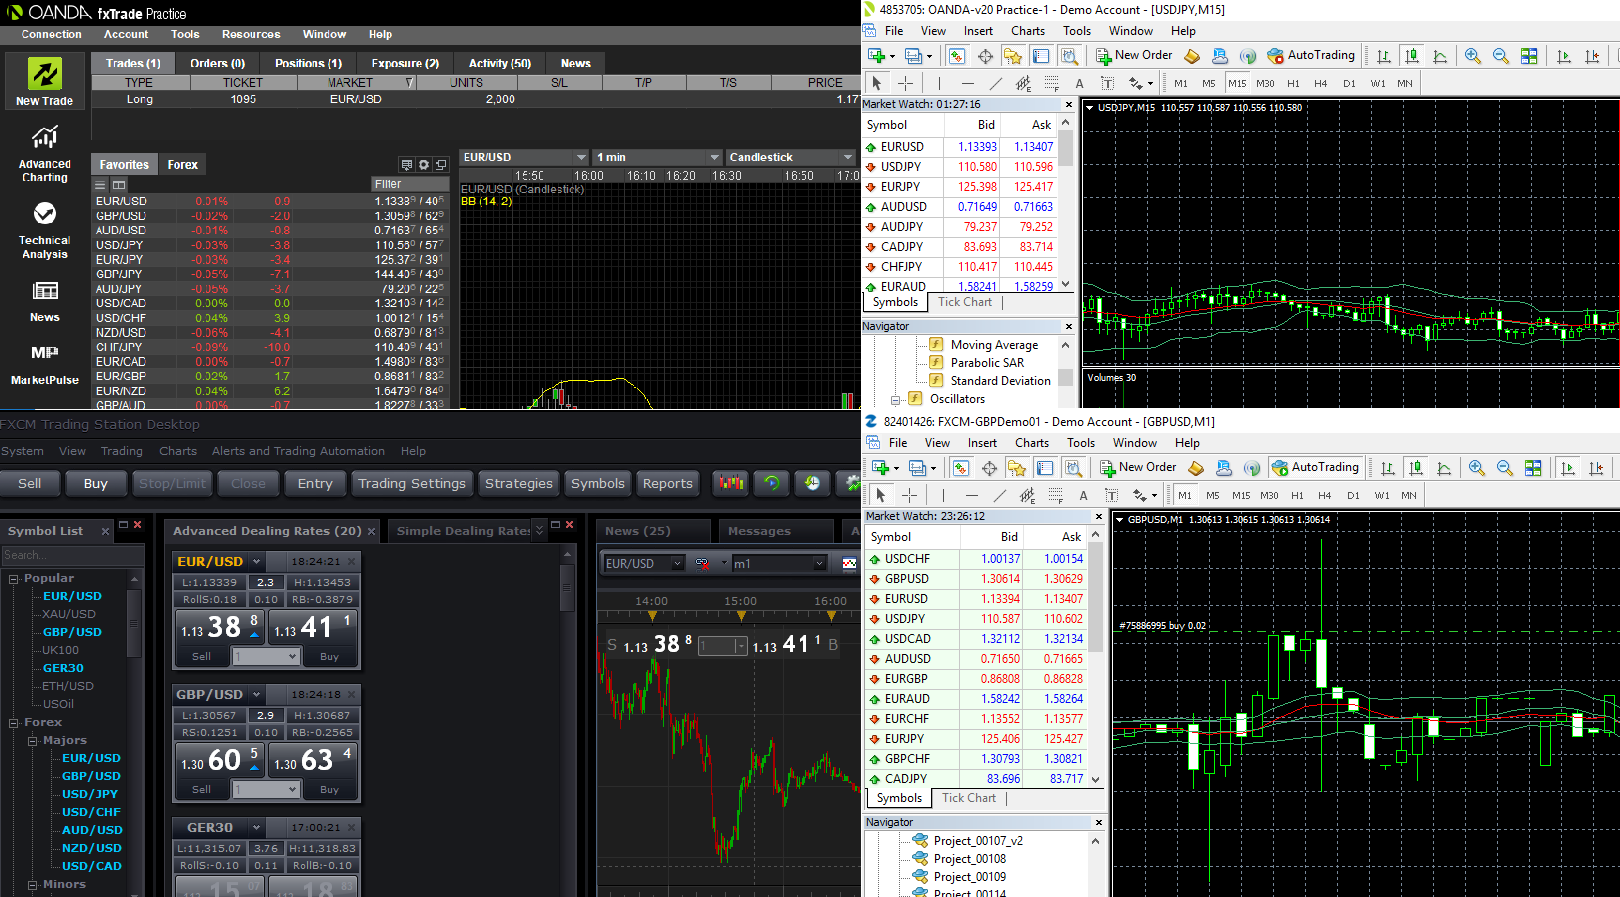Open m1 period dropdown in FXCM chart

tap(819, 564)
